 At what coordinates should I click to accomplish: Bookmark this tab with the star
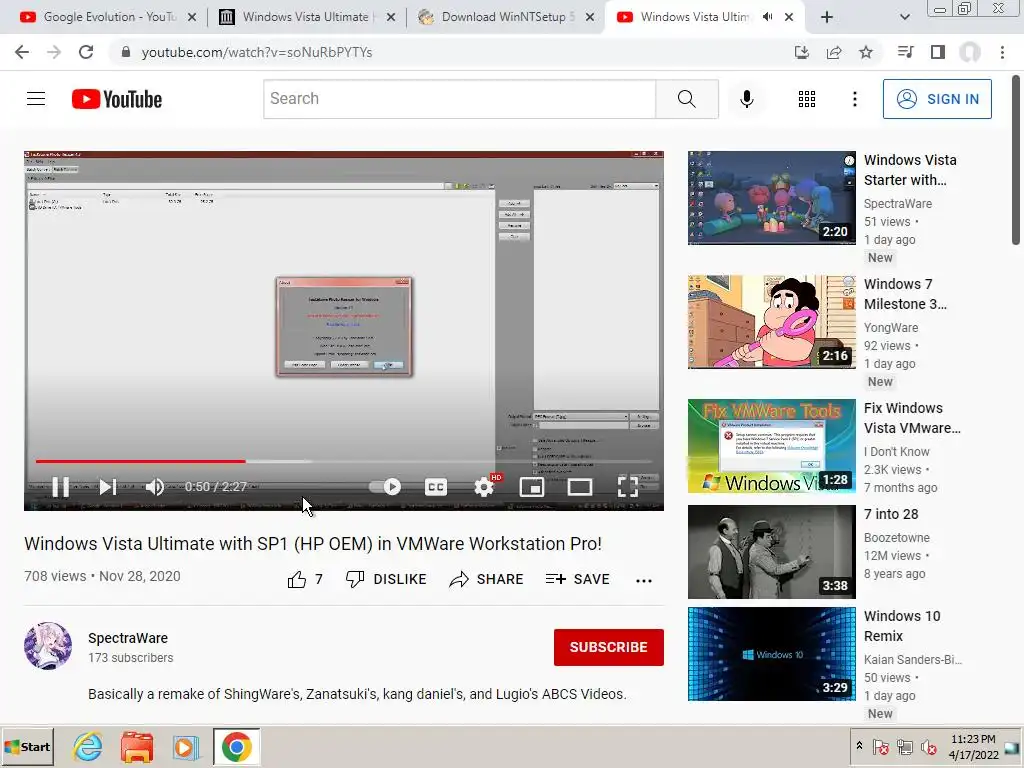point(866,52)
